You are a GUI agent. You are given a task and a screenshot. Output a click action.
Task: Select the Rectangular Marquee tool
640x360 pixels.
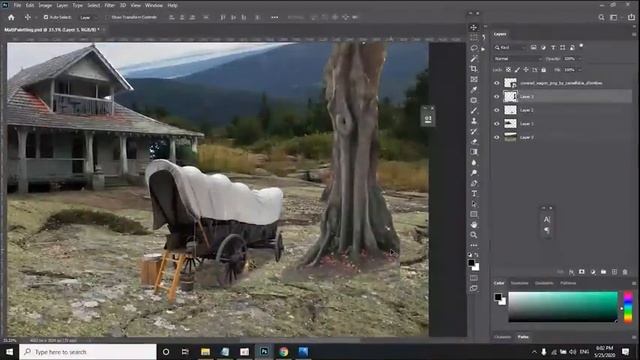coord(473,38)
